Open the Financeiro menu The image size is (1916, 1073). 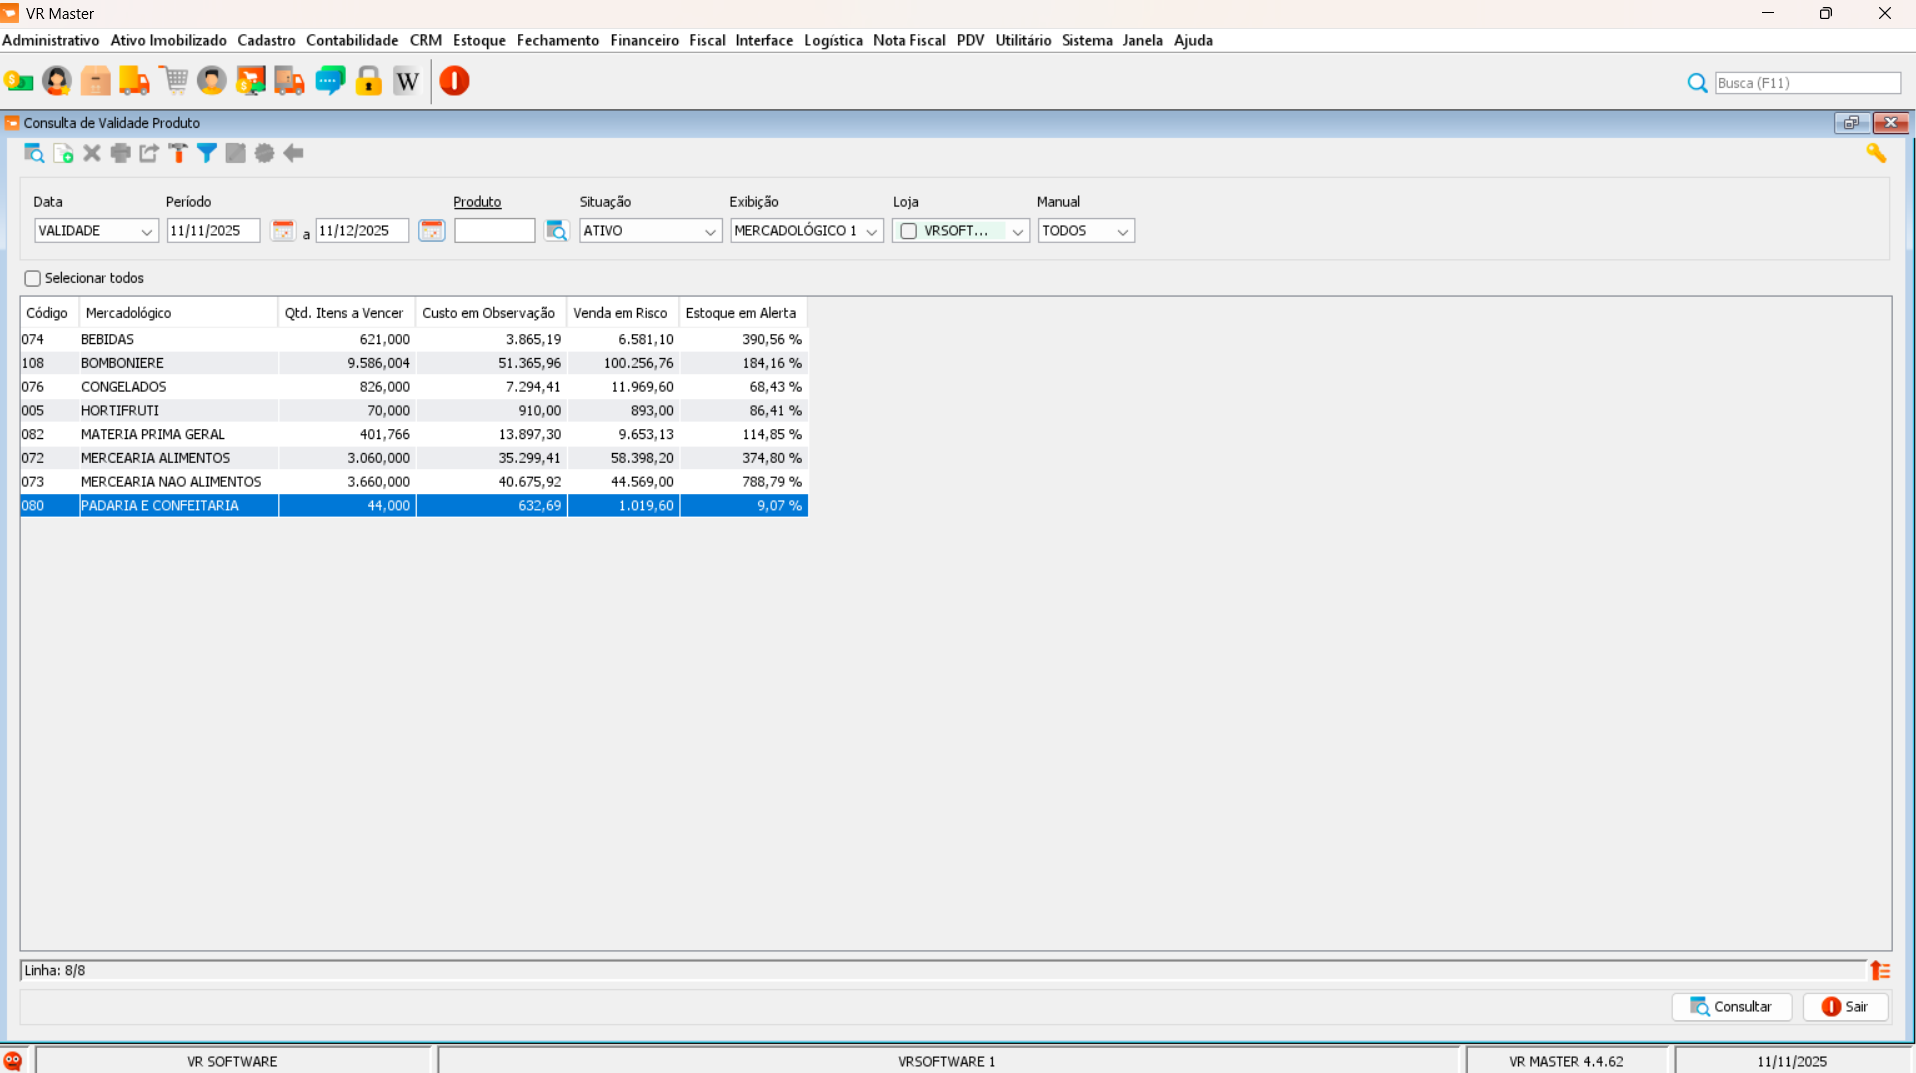coord(644,41)
